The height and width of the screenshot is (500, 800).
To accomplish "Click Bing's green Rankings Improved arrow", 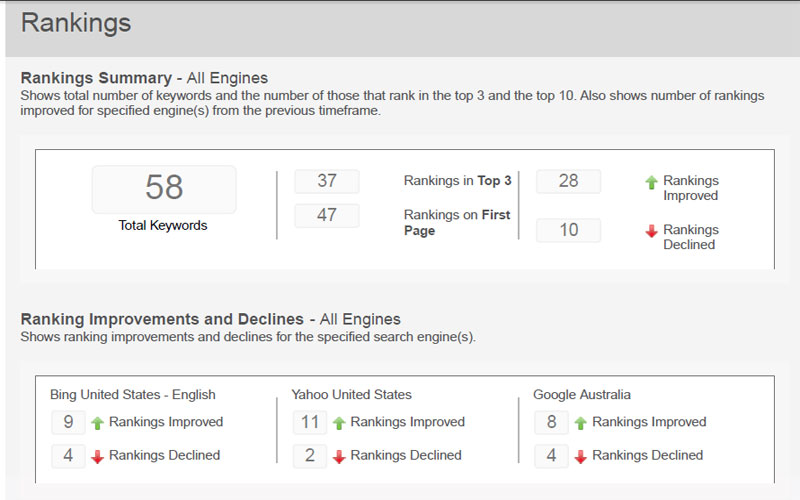I will [97, 423].
